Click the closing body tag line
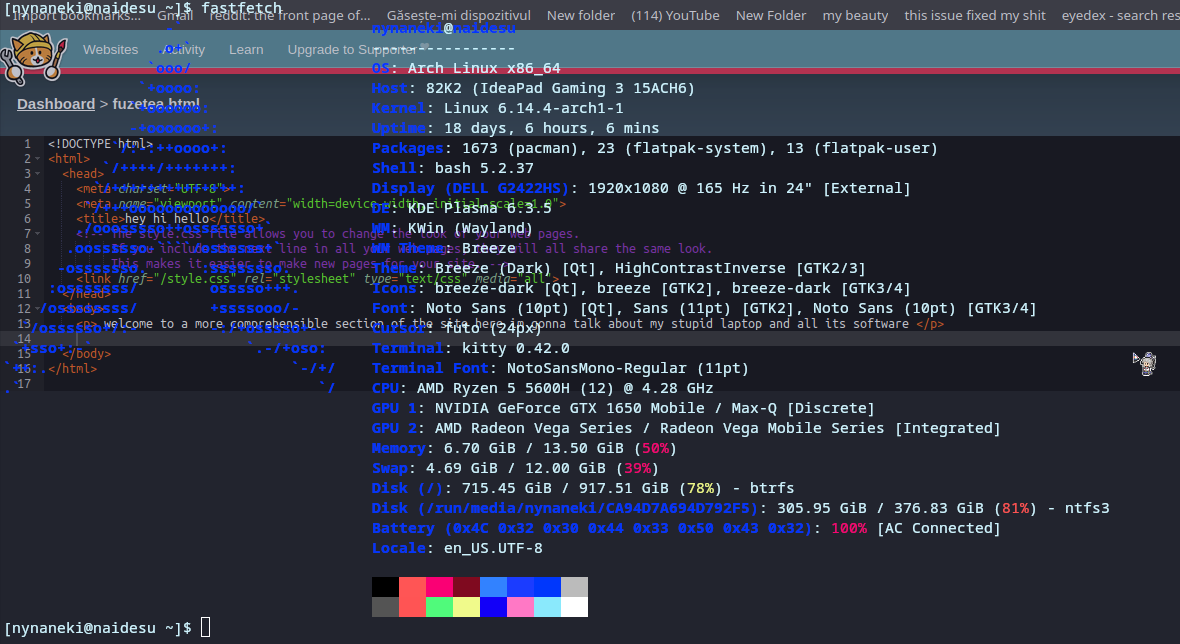The width and height of the screenshot is (1180, 644). 87,354
